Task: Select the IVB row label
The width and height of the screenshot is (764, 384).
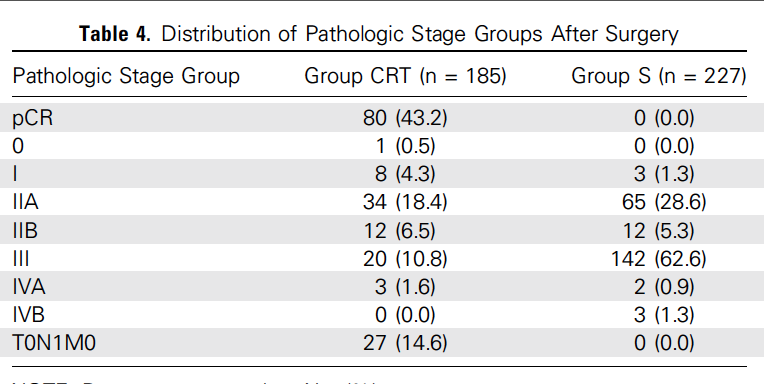Action: point(29,315)
